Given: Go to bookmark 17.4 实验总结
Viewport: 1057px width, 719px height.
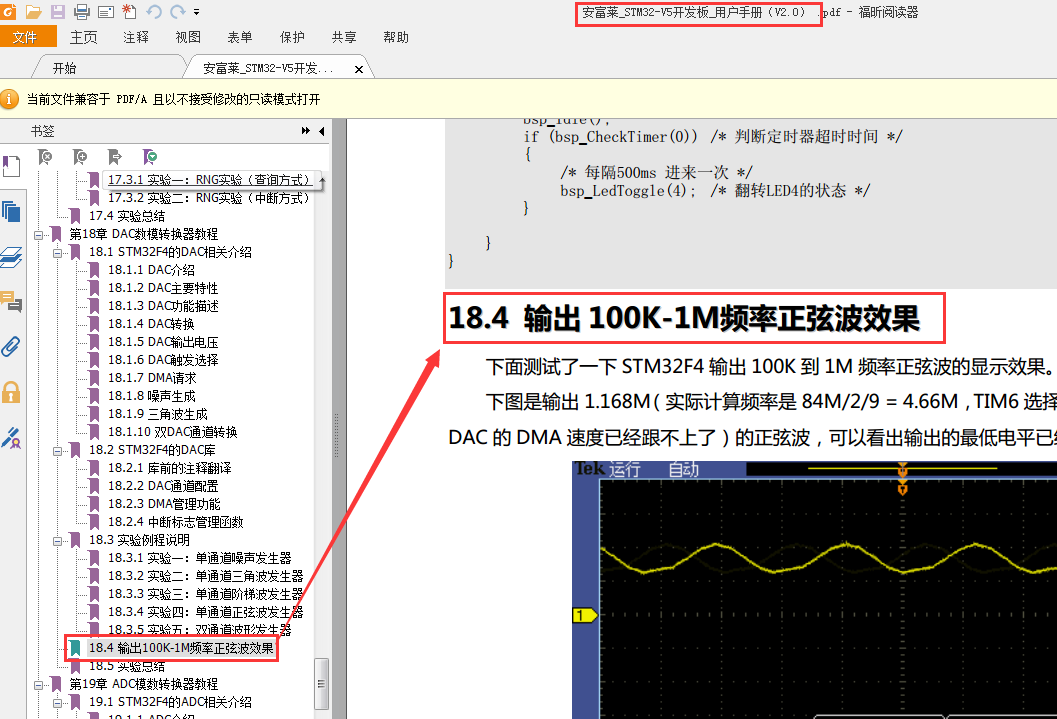Looking at the screenshot, I should click(127, 216).
